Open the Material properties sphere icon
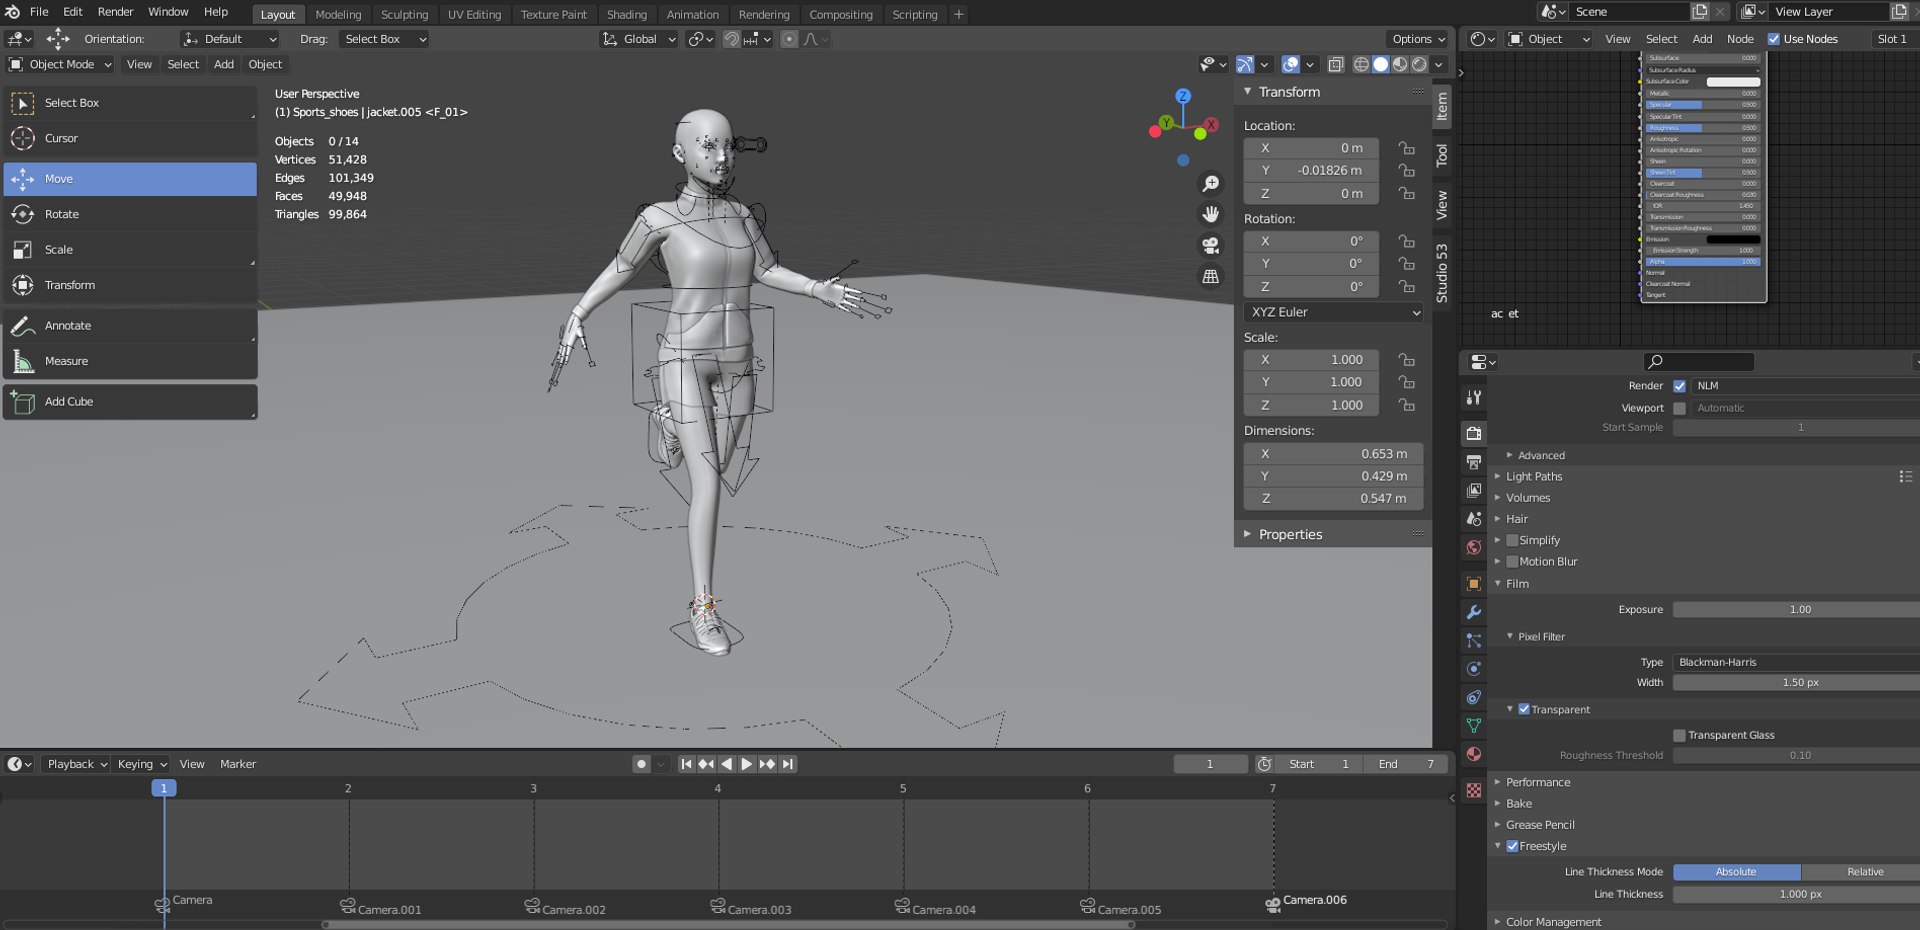The width and height of the screenshot is (1920, 930). click(1474, 754)
